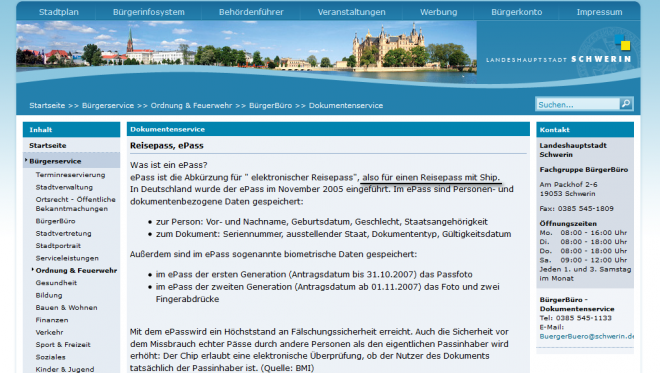This screenshot has height=373, width=660.
Task: Open Sport & Freizeit sidebar link
Action: pos(63,344)
